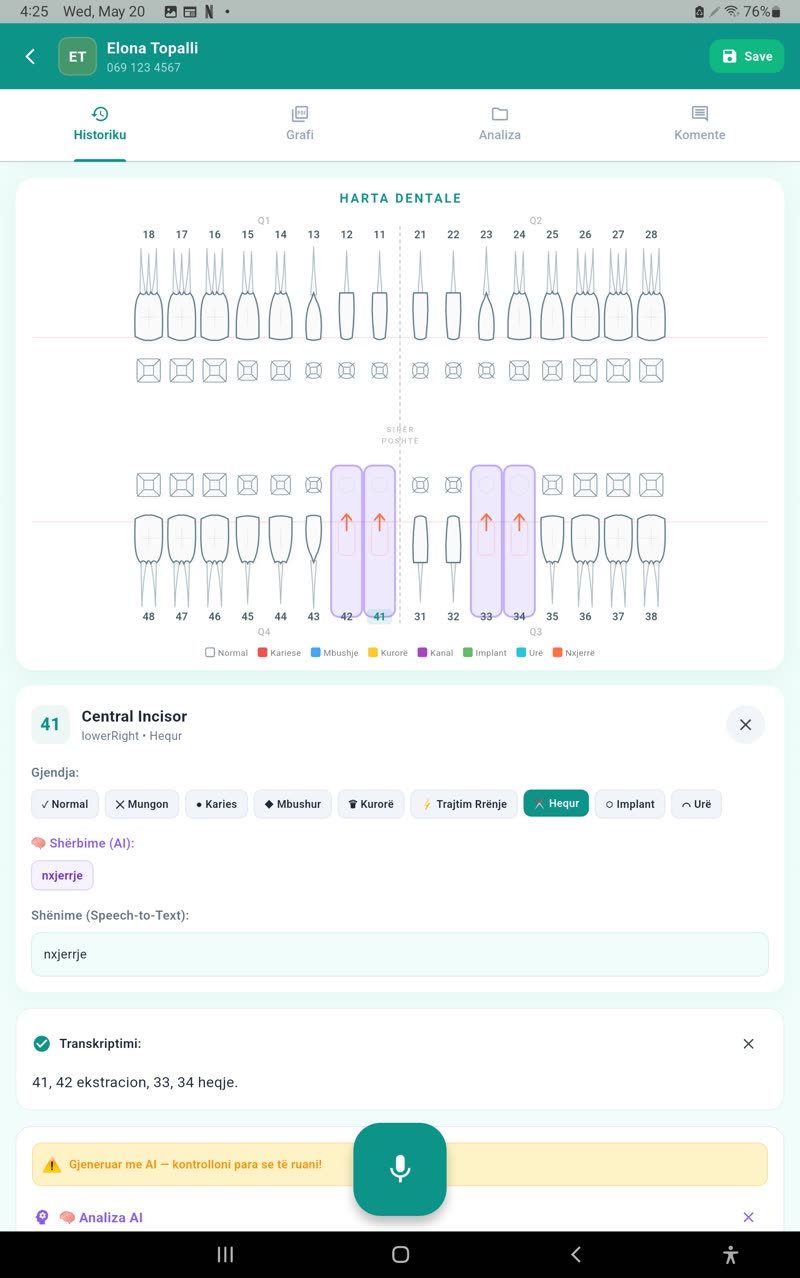The image size is (800, 1278).
Task: Click the Kanal purple legend swatch
Action: (422, 653)
